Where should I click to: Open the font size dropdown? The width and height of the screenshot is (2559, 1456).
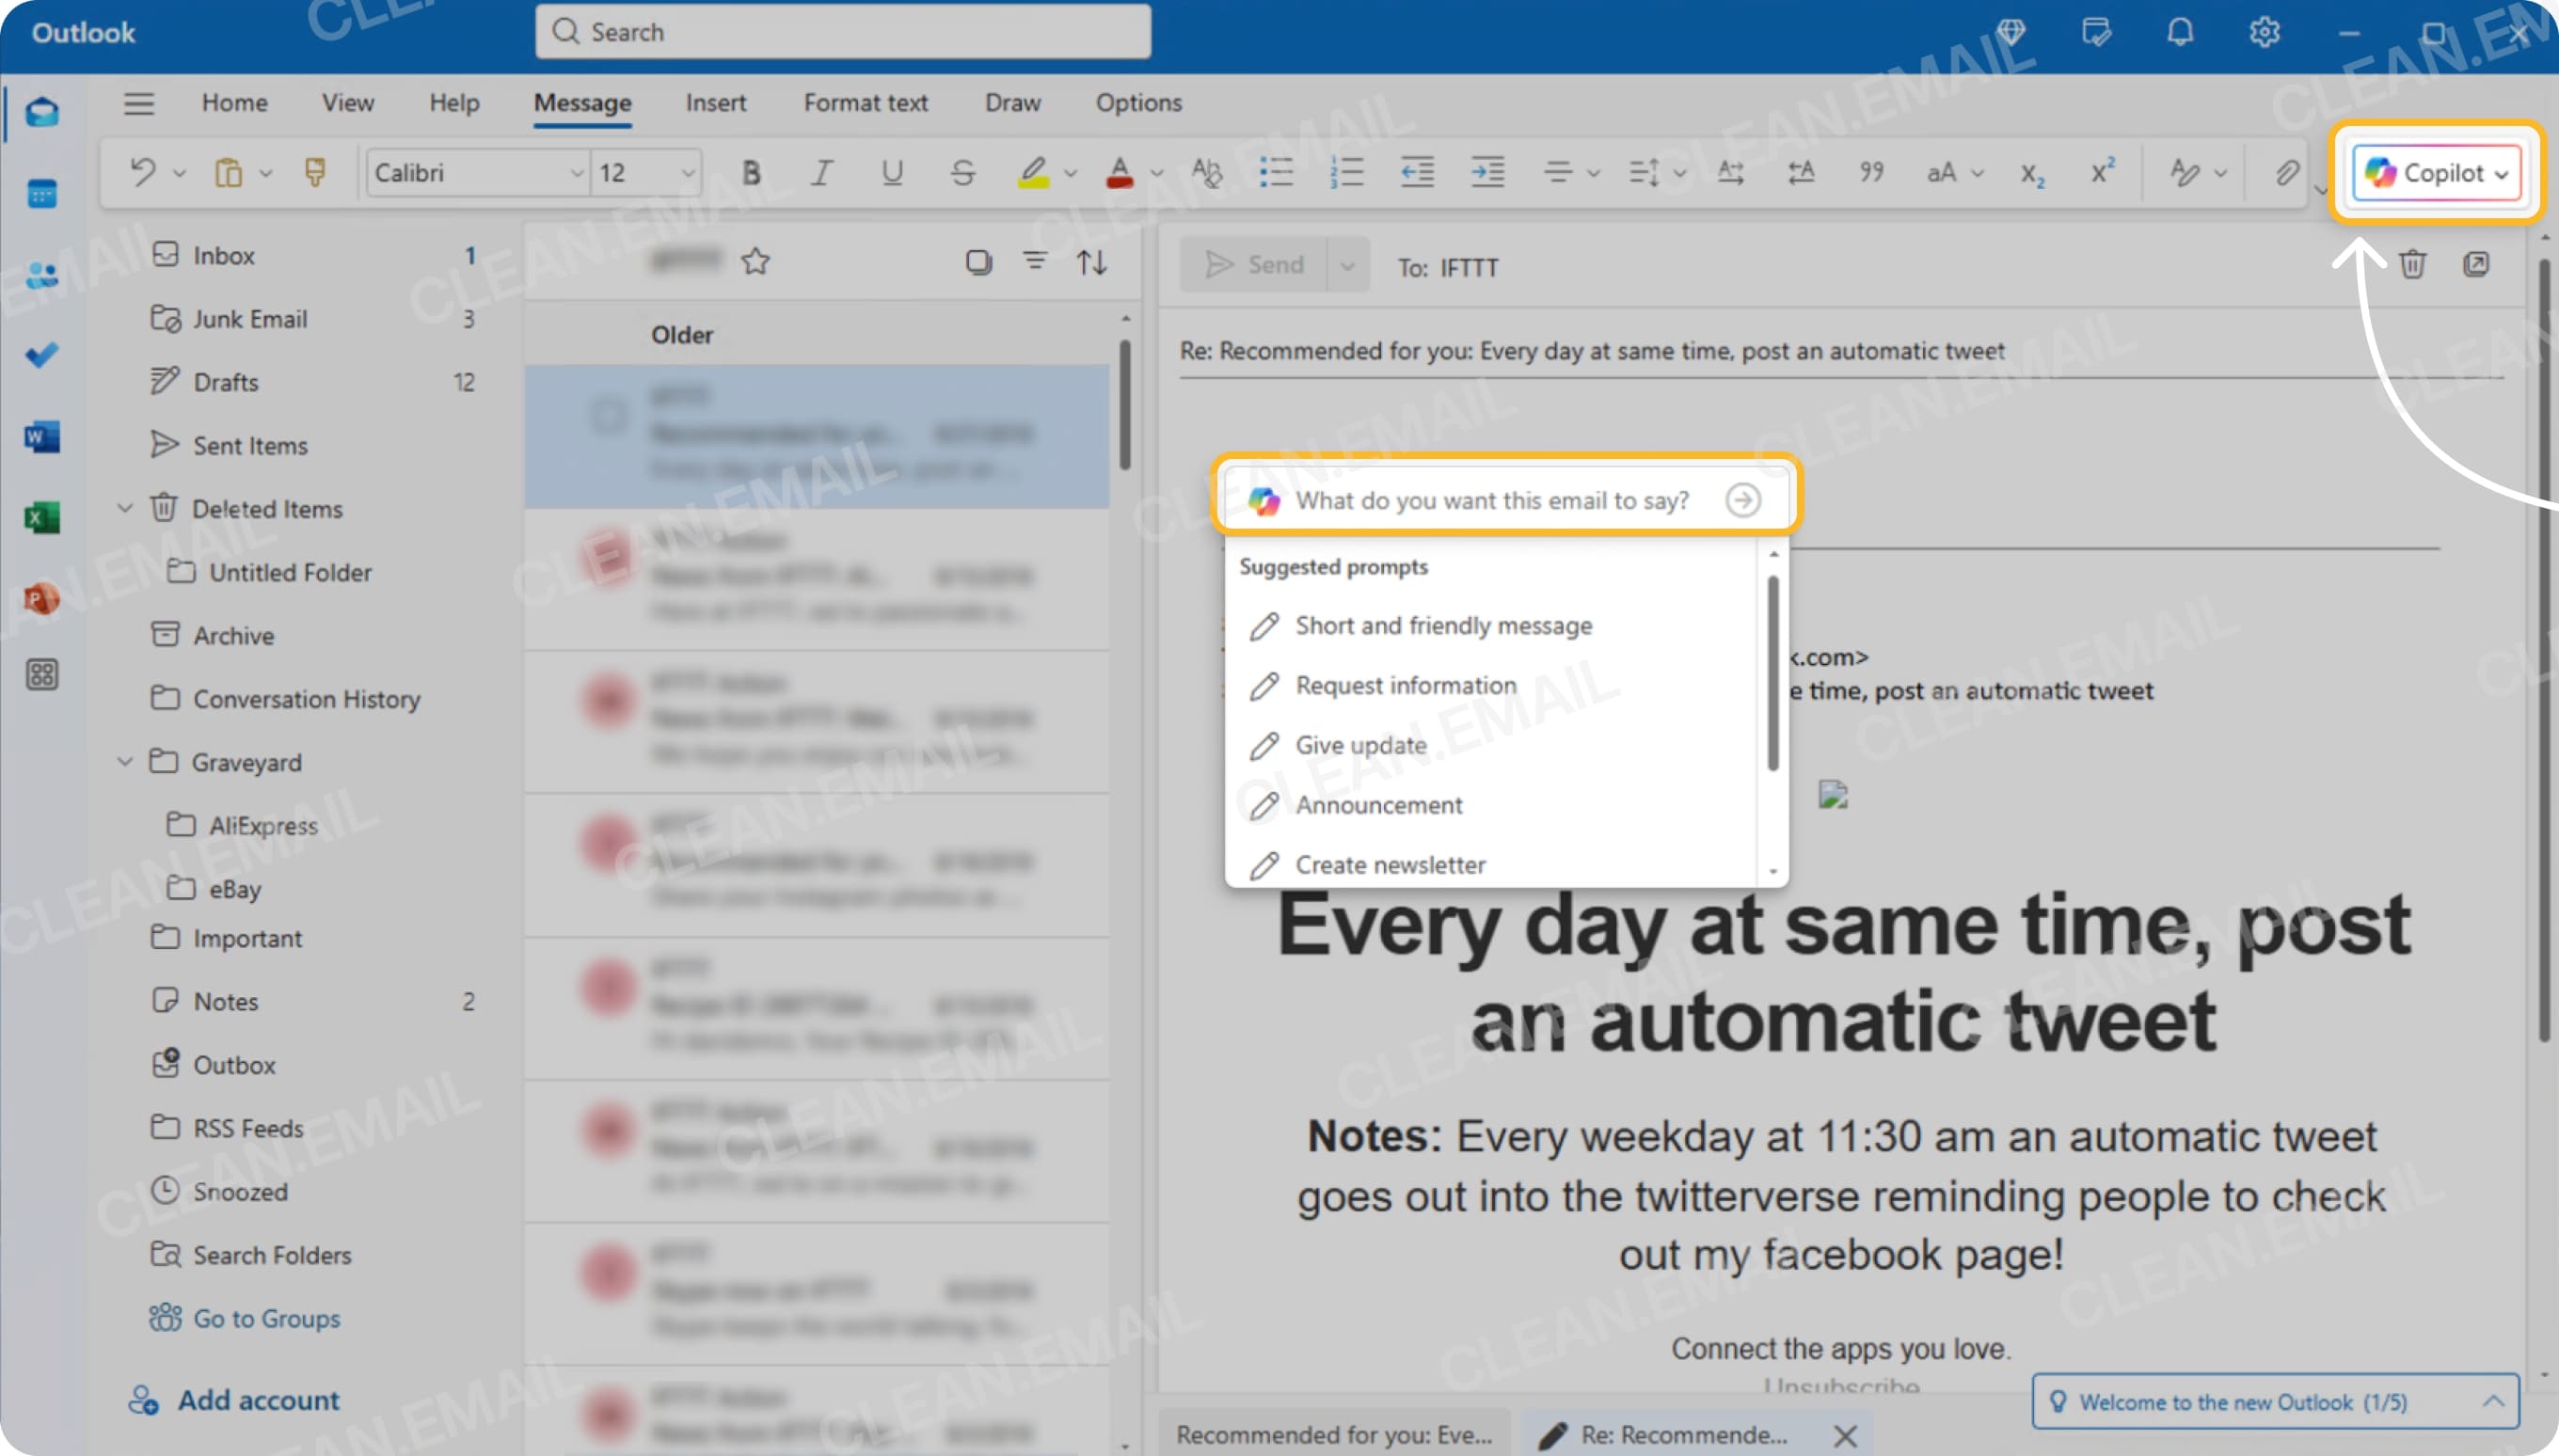pos(687,172)
